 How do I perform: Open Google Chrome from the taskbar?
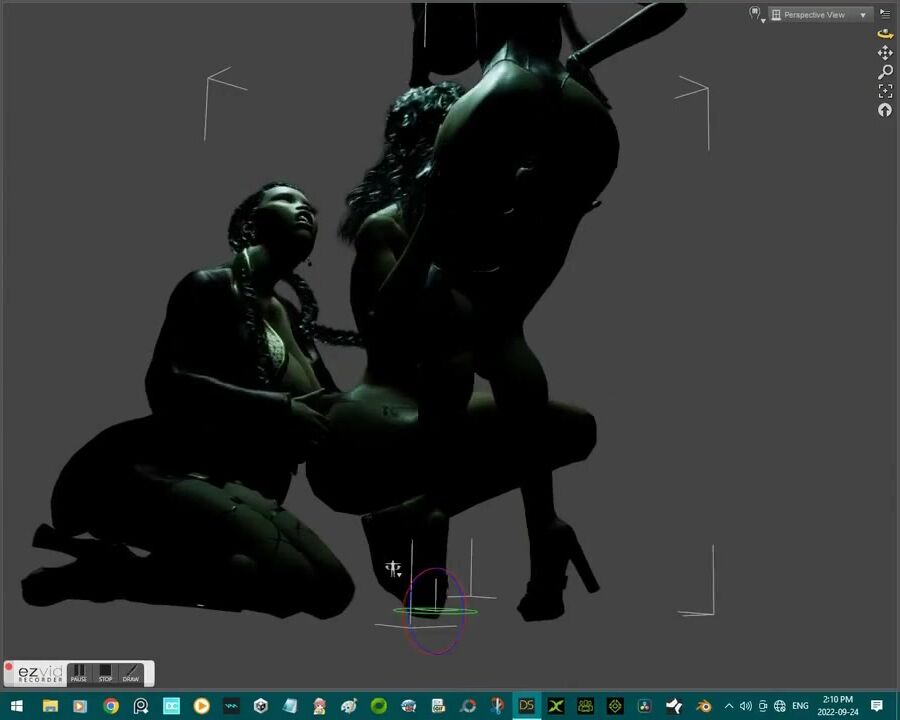coord(111,706)
